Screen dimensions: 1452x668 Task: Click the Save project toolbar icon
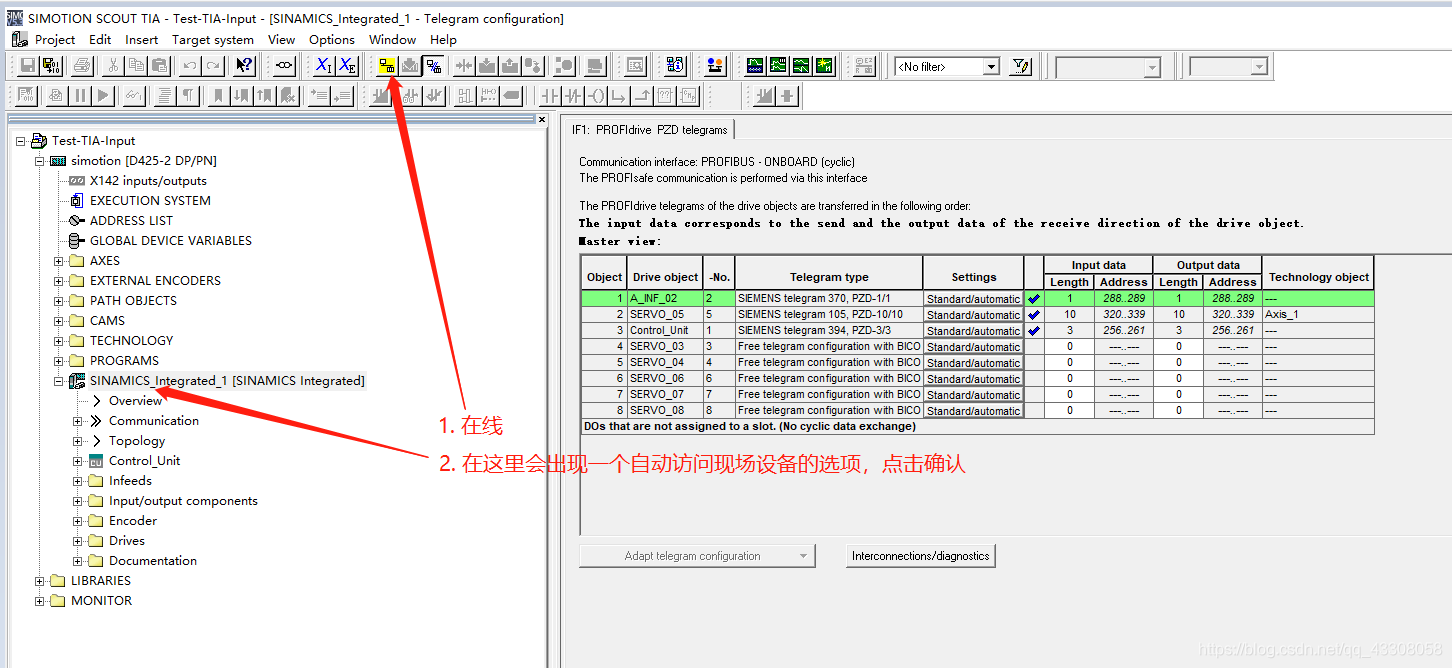coord(28,66)
